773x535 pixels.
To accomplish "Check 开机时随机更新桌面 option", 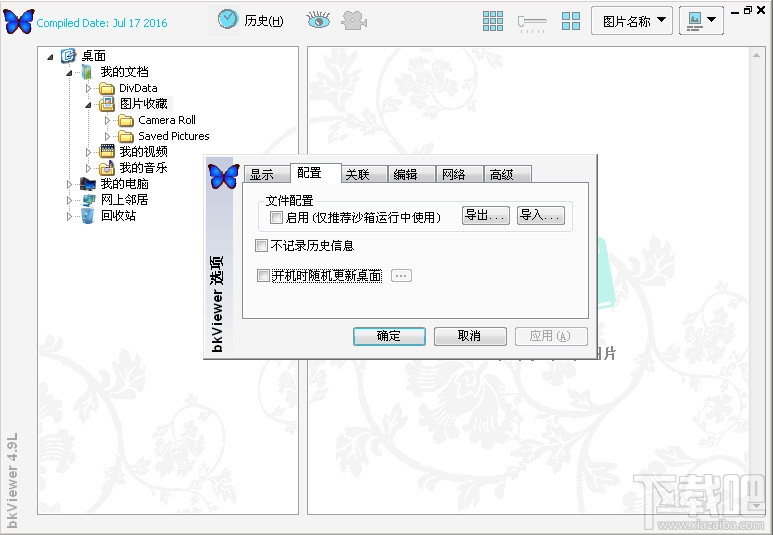I will point(264,275).
